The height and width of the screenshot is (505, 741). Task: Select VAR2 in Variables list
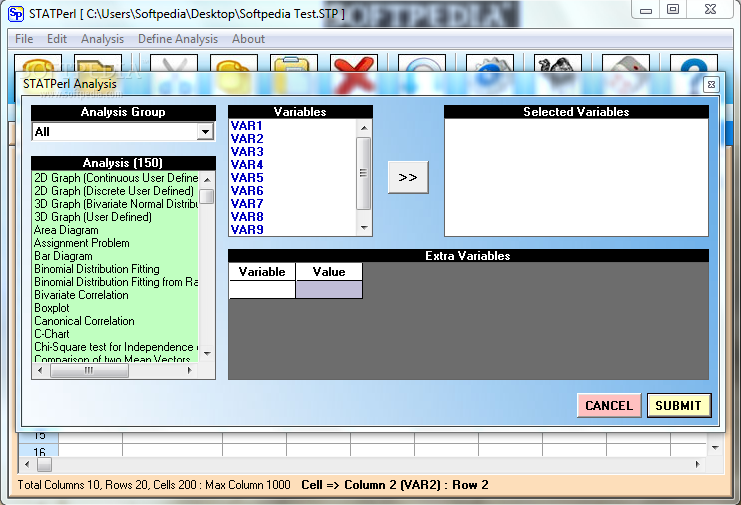247,139
